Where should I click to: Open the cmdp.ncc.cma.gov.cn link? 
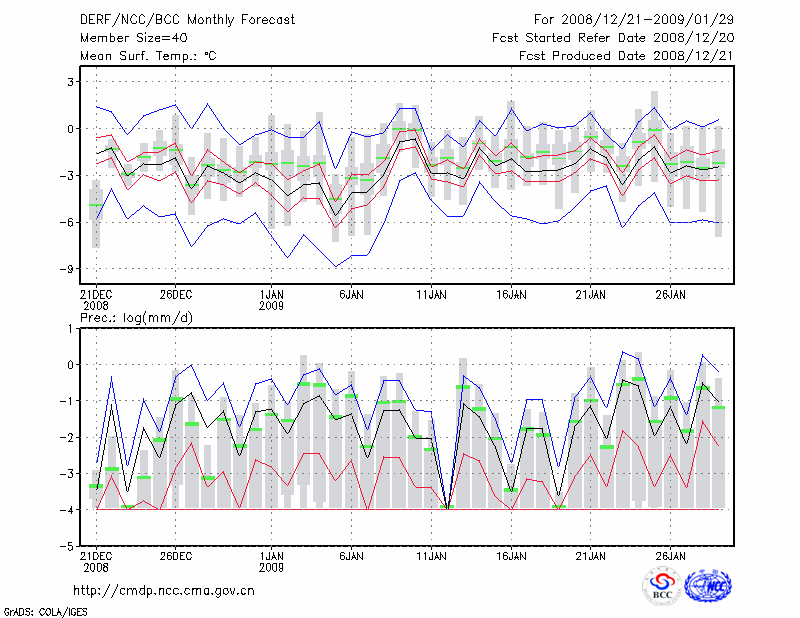[164, 590]
